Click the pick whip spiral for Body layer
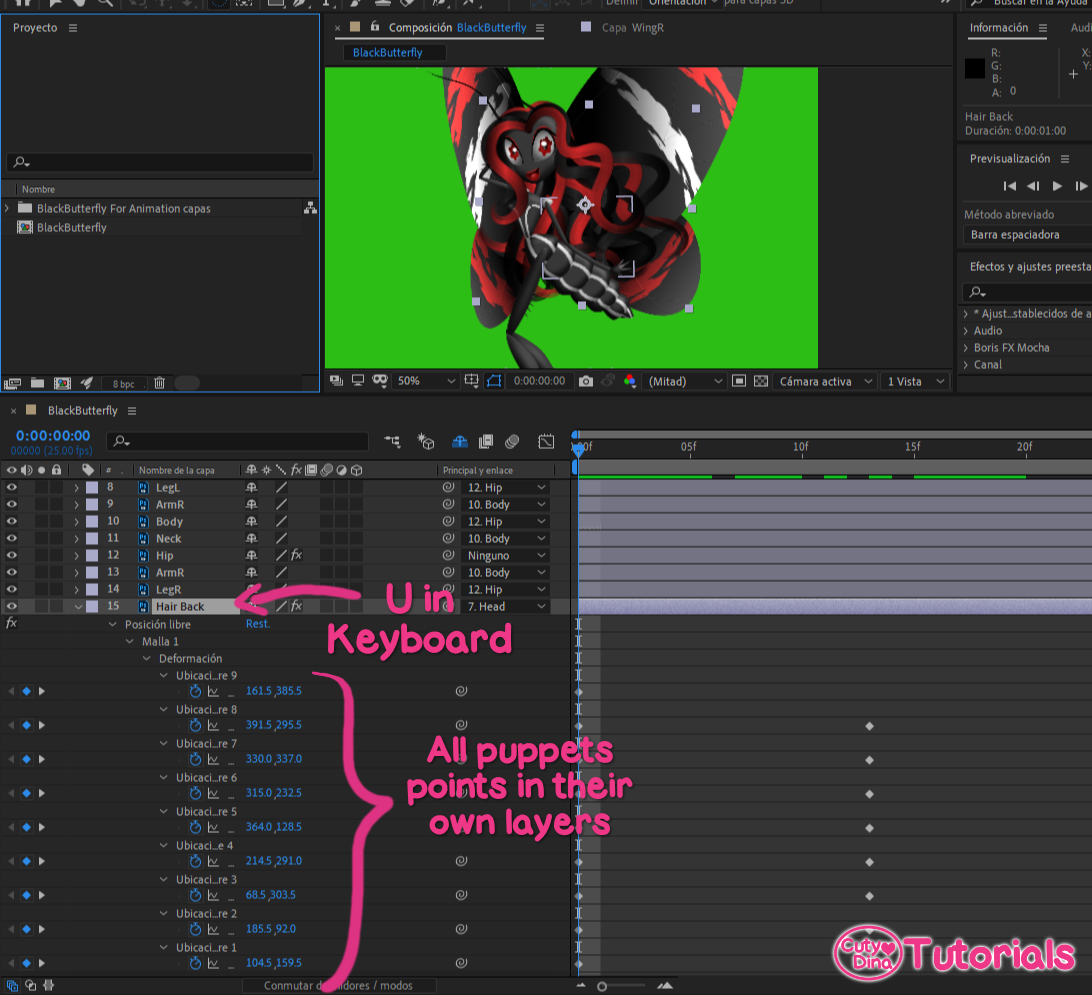1092x995 pixels. click(448, 522)
